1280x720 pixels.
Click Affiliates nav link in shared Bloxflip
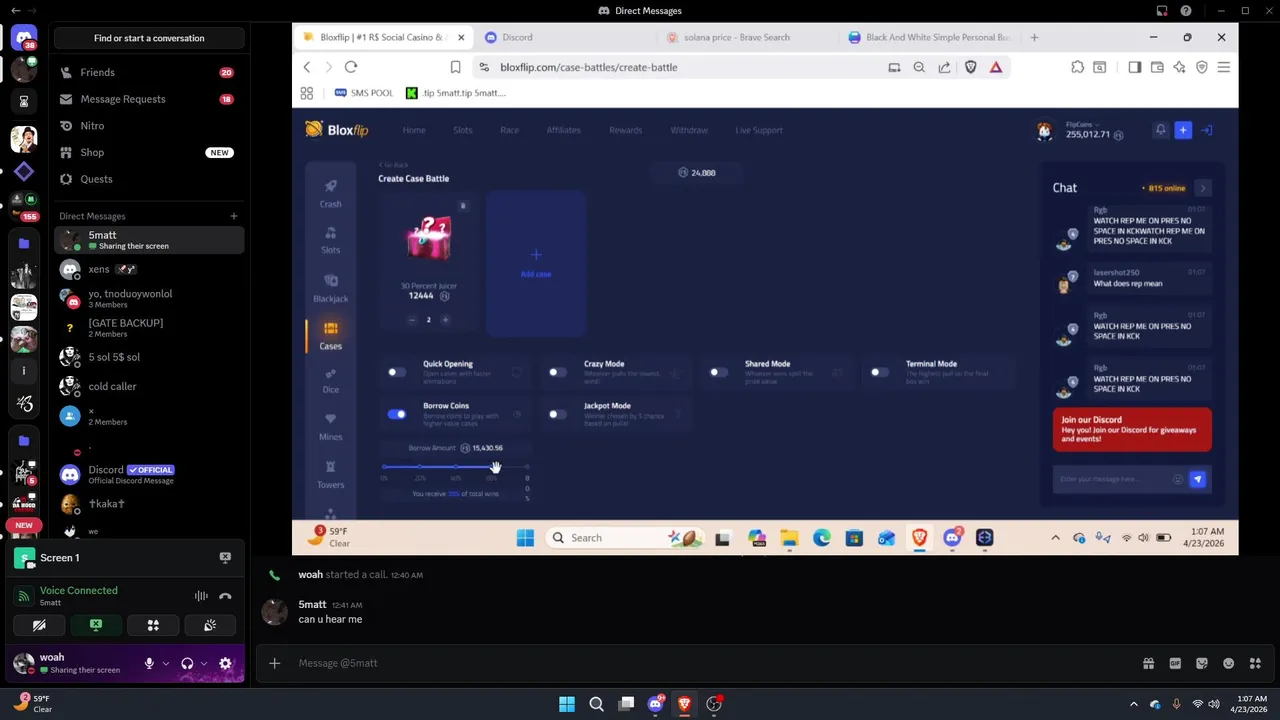coord(563,130)
